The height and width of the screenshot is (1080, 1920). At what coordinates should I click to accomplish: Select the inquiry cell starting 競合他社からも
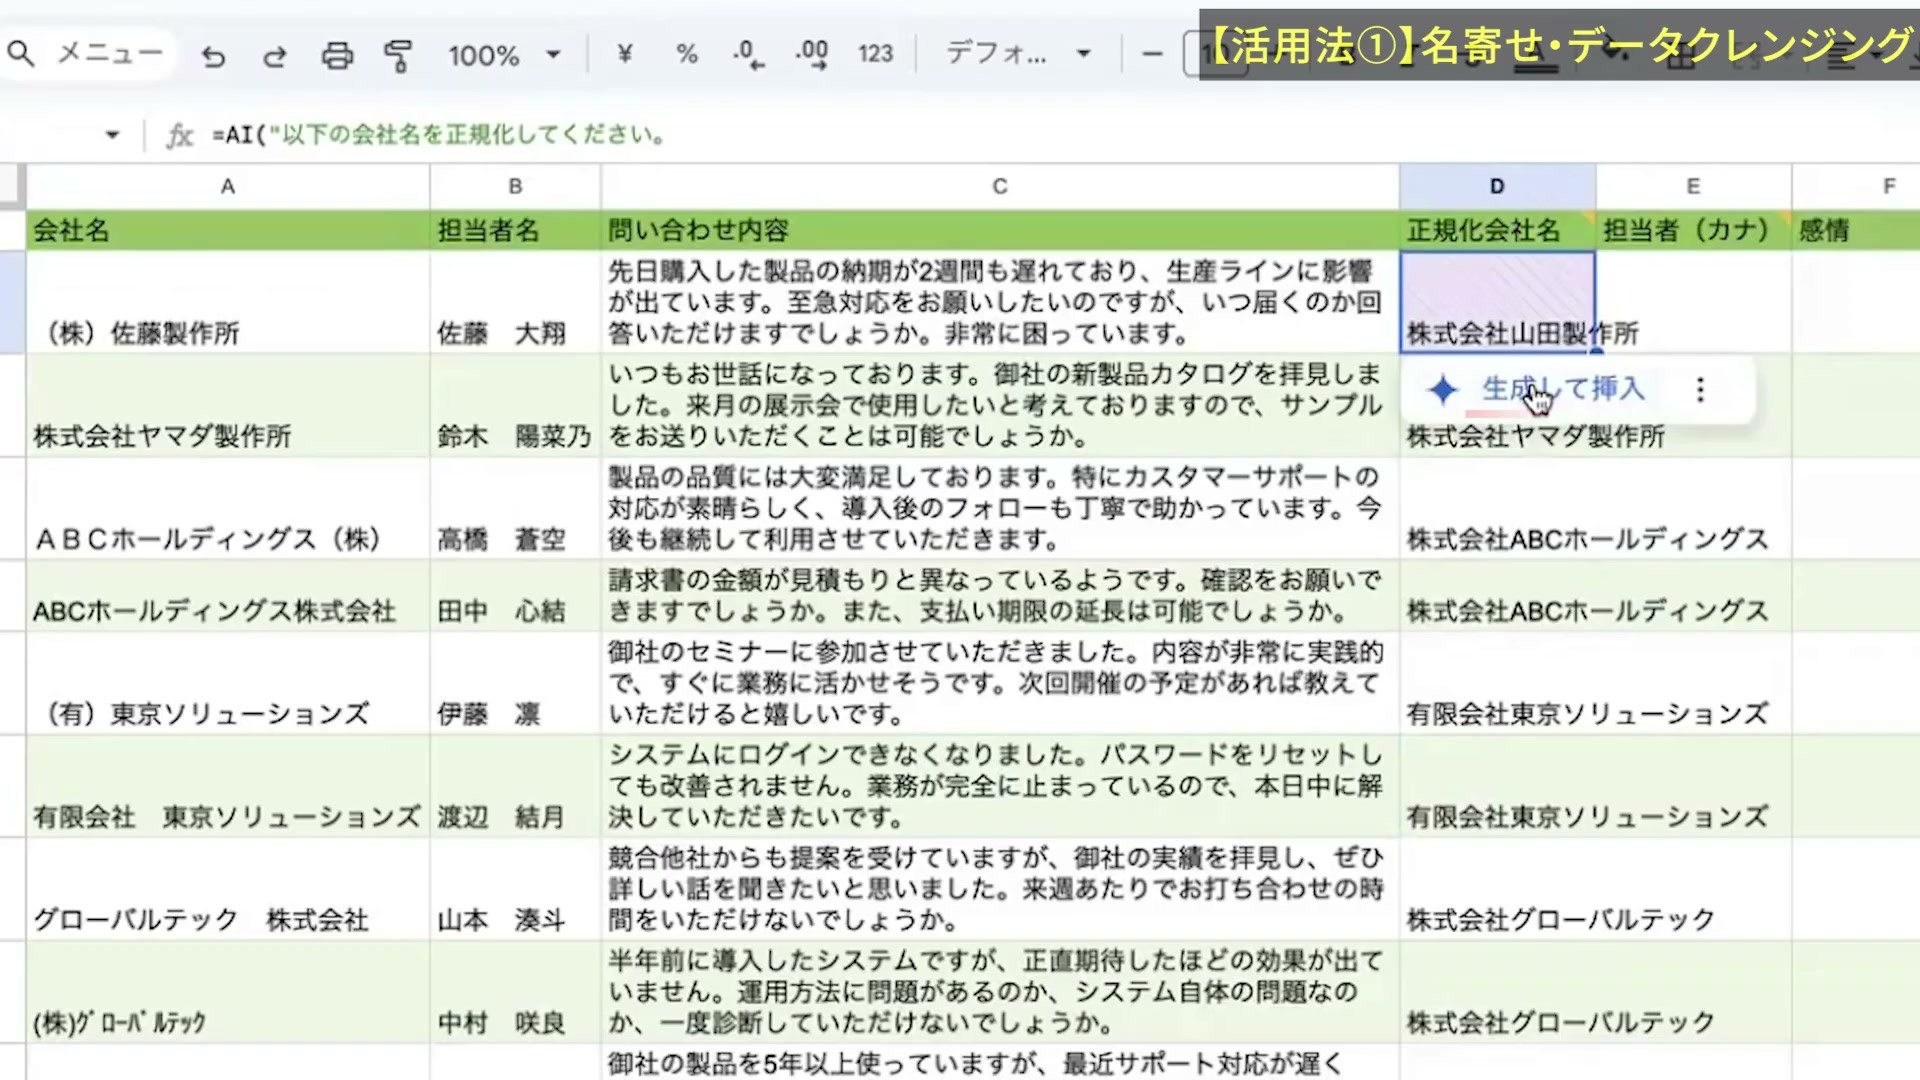point(1000,889)
